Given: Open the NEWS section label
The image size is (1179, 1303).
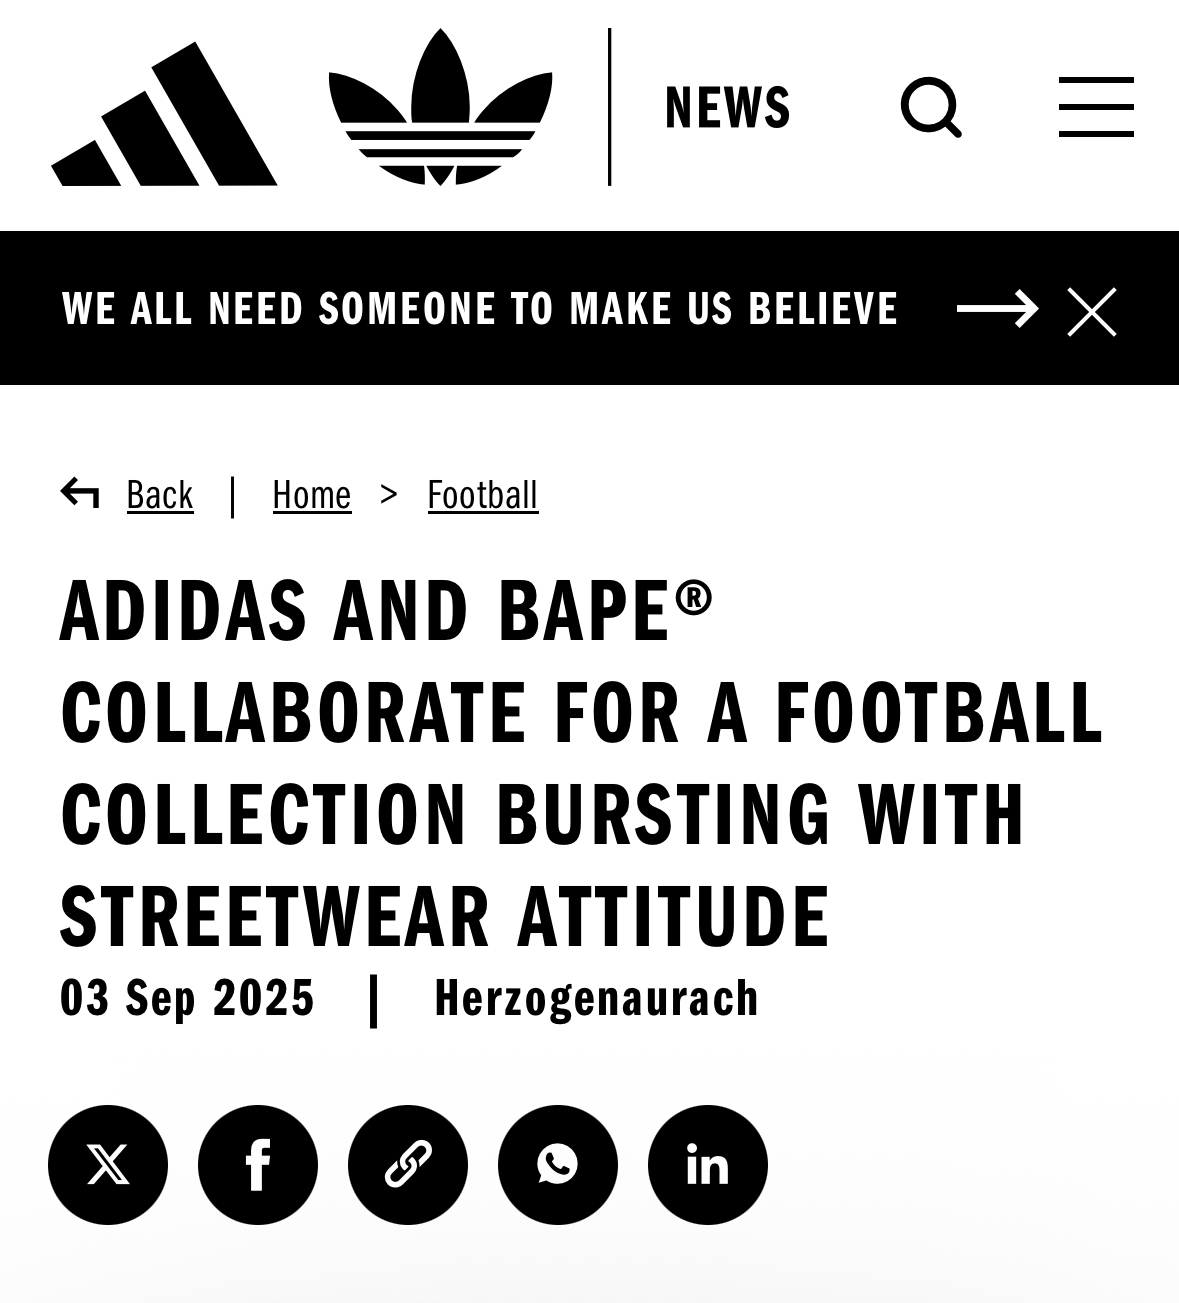Looking at the screenshot, I should click(x=727, y=108).
